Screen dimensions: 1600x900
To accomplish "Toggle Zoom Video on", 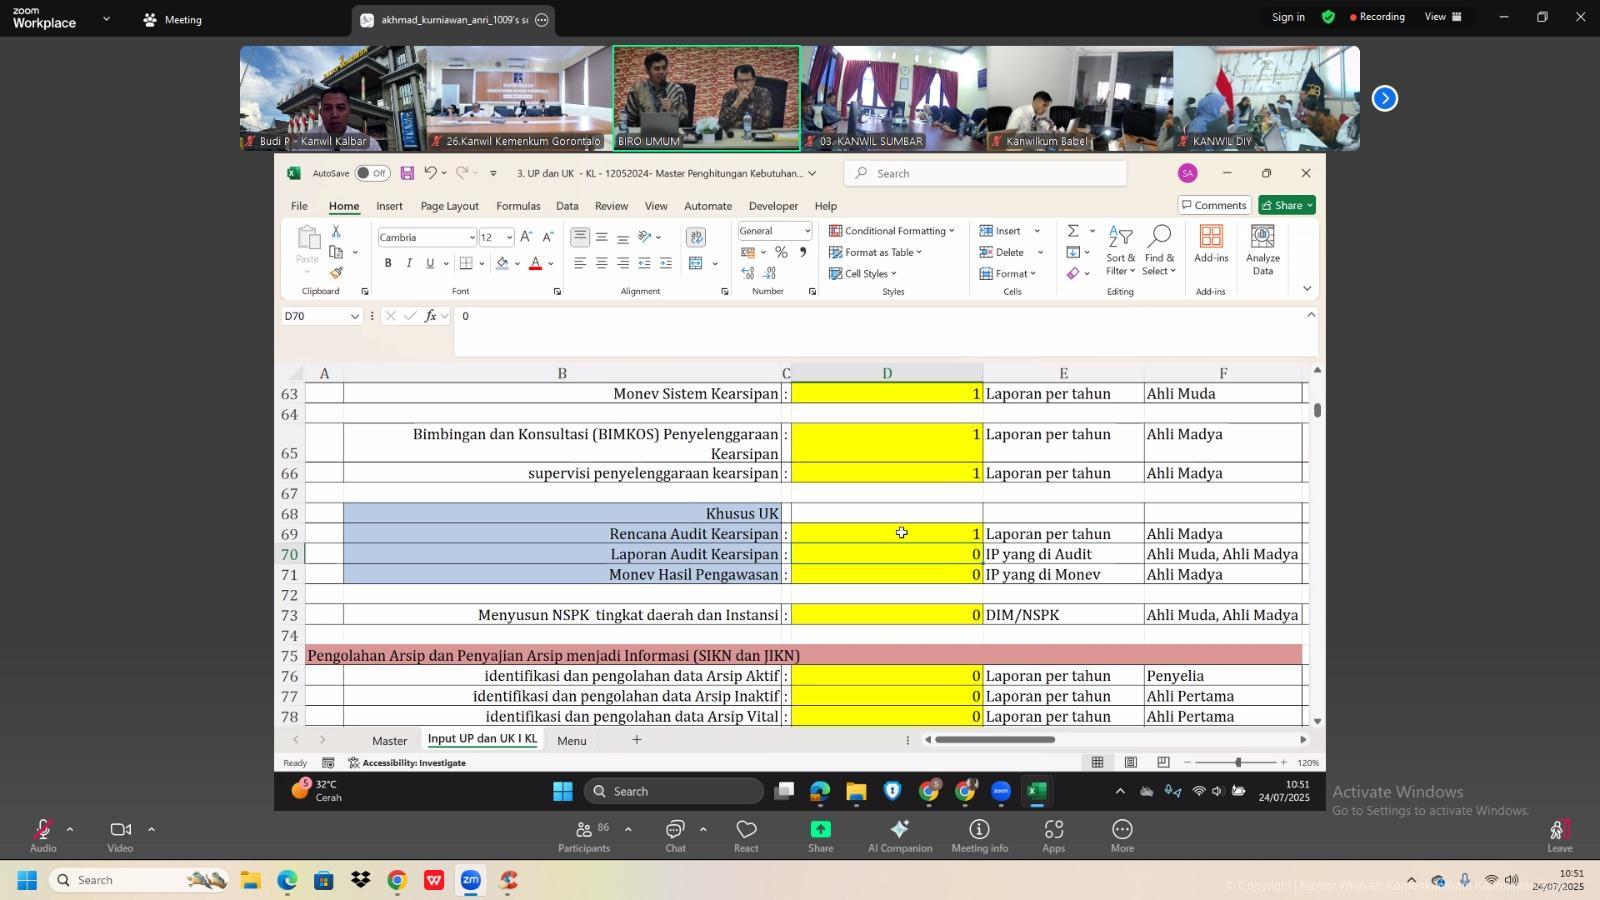I will pos(120,835).
